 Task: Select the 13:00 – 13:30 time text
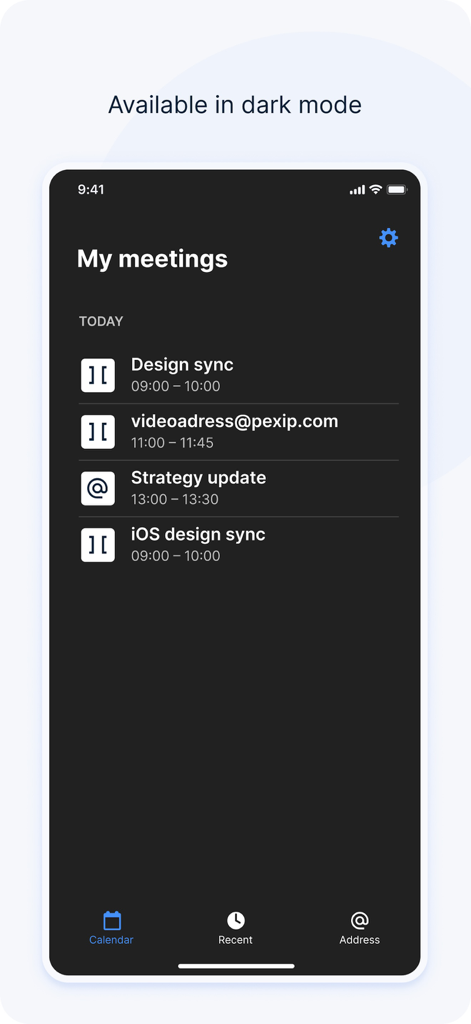(x=175, y=500)
